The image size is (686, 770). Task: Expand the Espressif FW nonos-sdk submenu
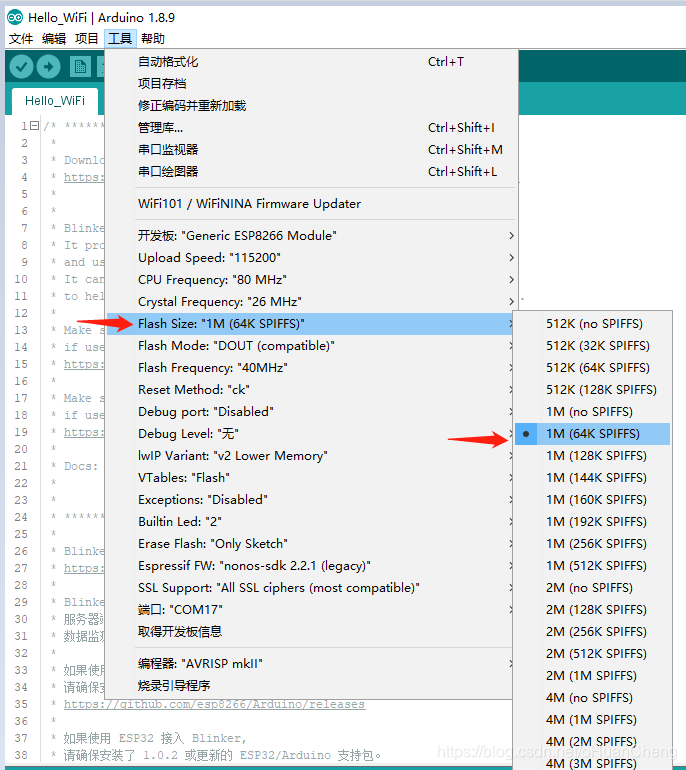pyautogui.click(x=310, y=566)
